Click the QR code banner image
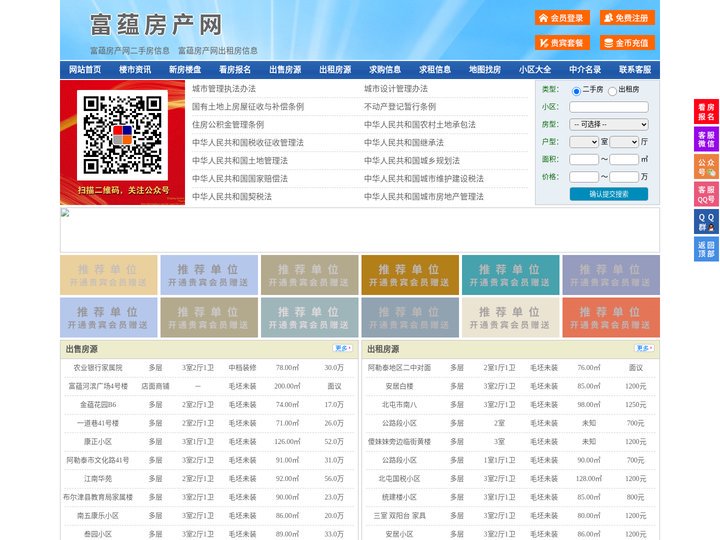Viewport: 720px width, 540px height. click(123, 142)
